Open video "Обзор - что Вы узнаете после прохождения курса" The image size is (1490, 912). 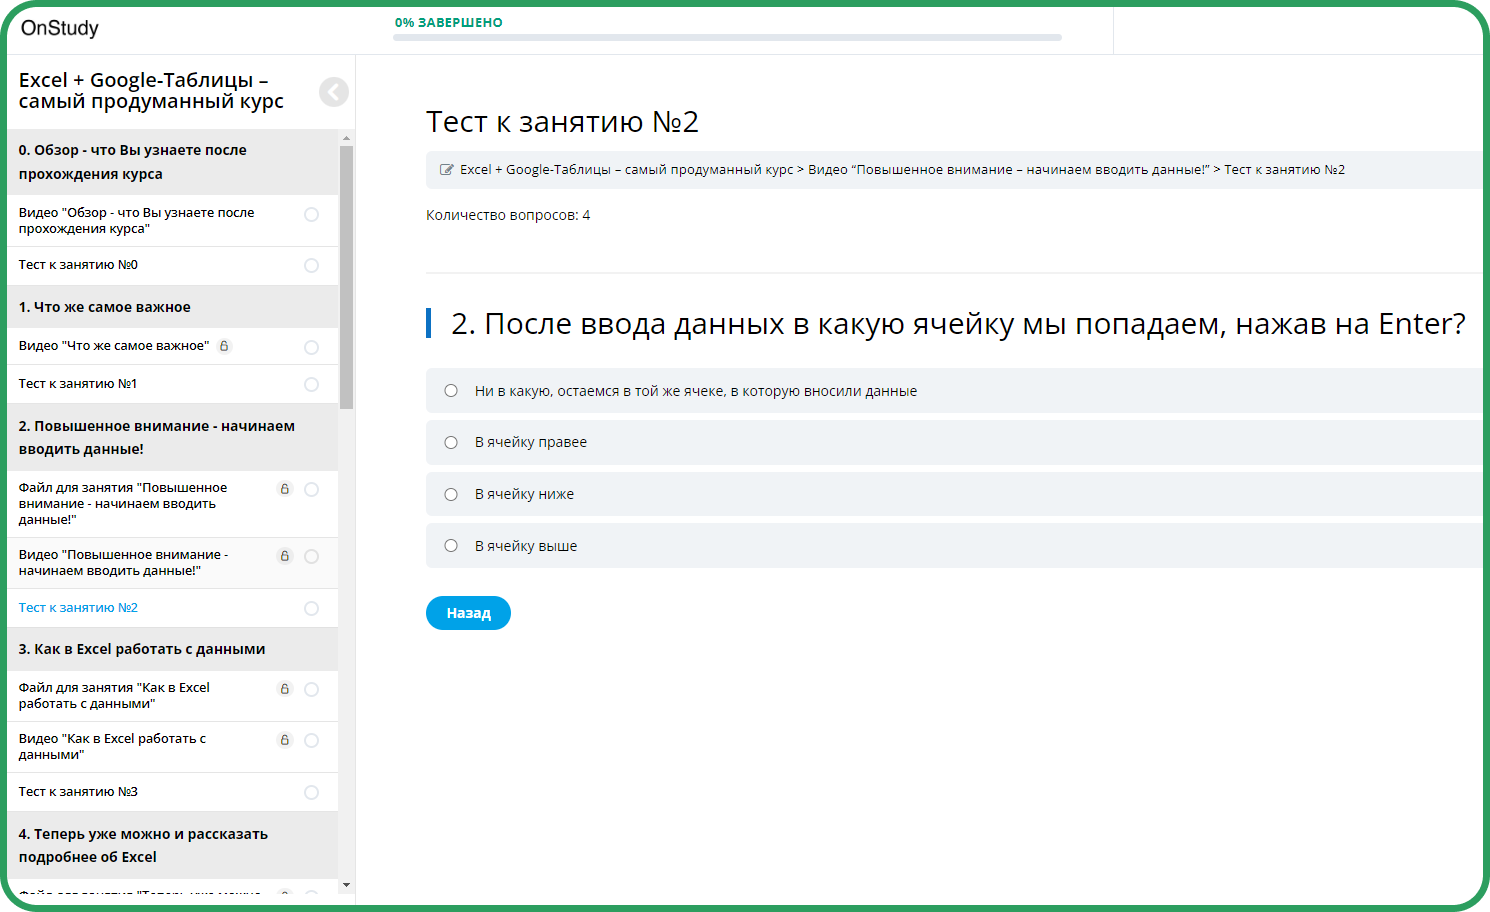(136, 221)
